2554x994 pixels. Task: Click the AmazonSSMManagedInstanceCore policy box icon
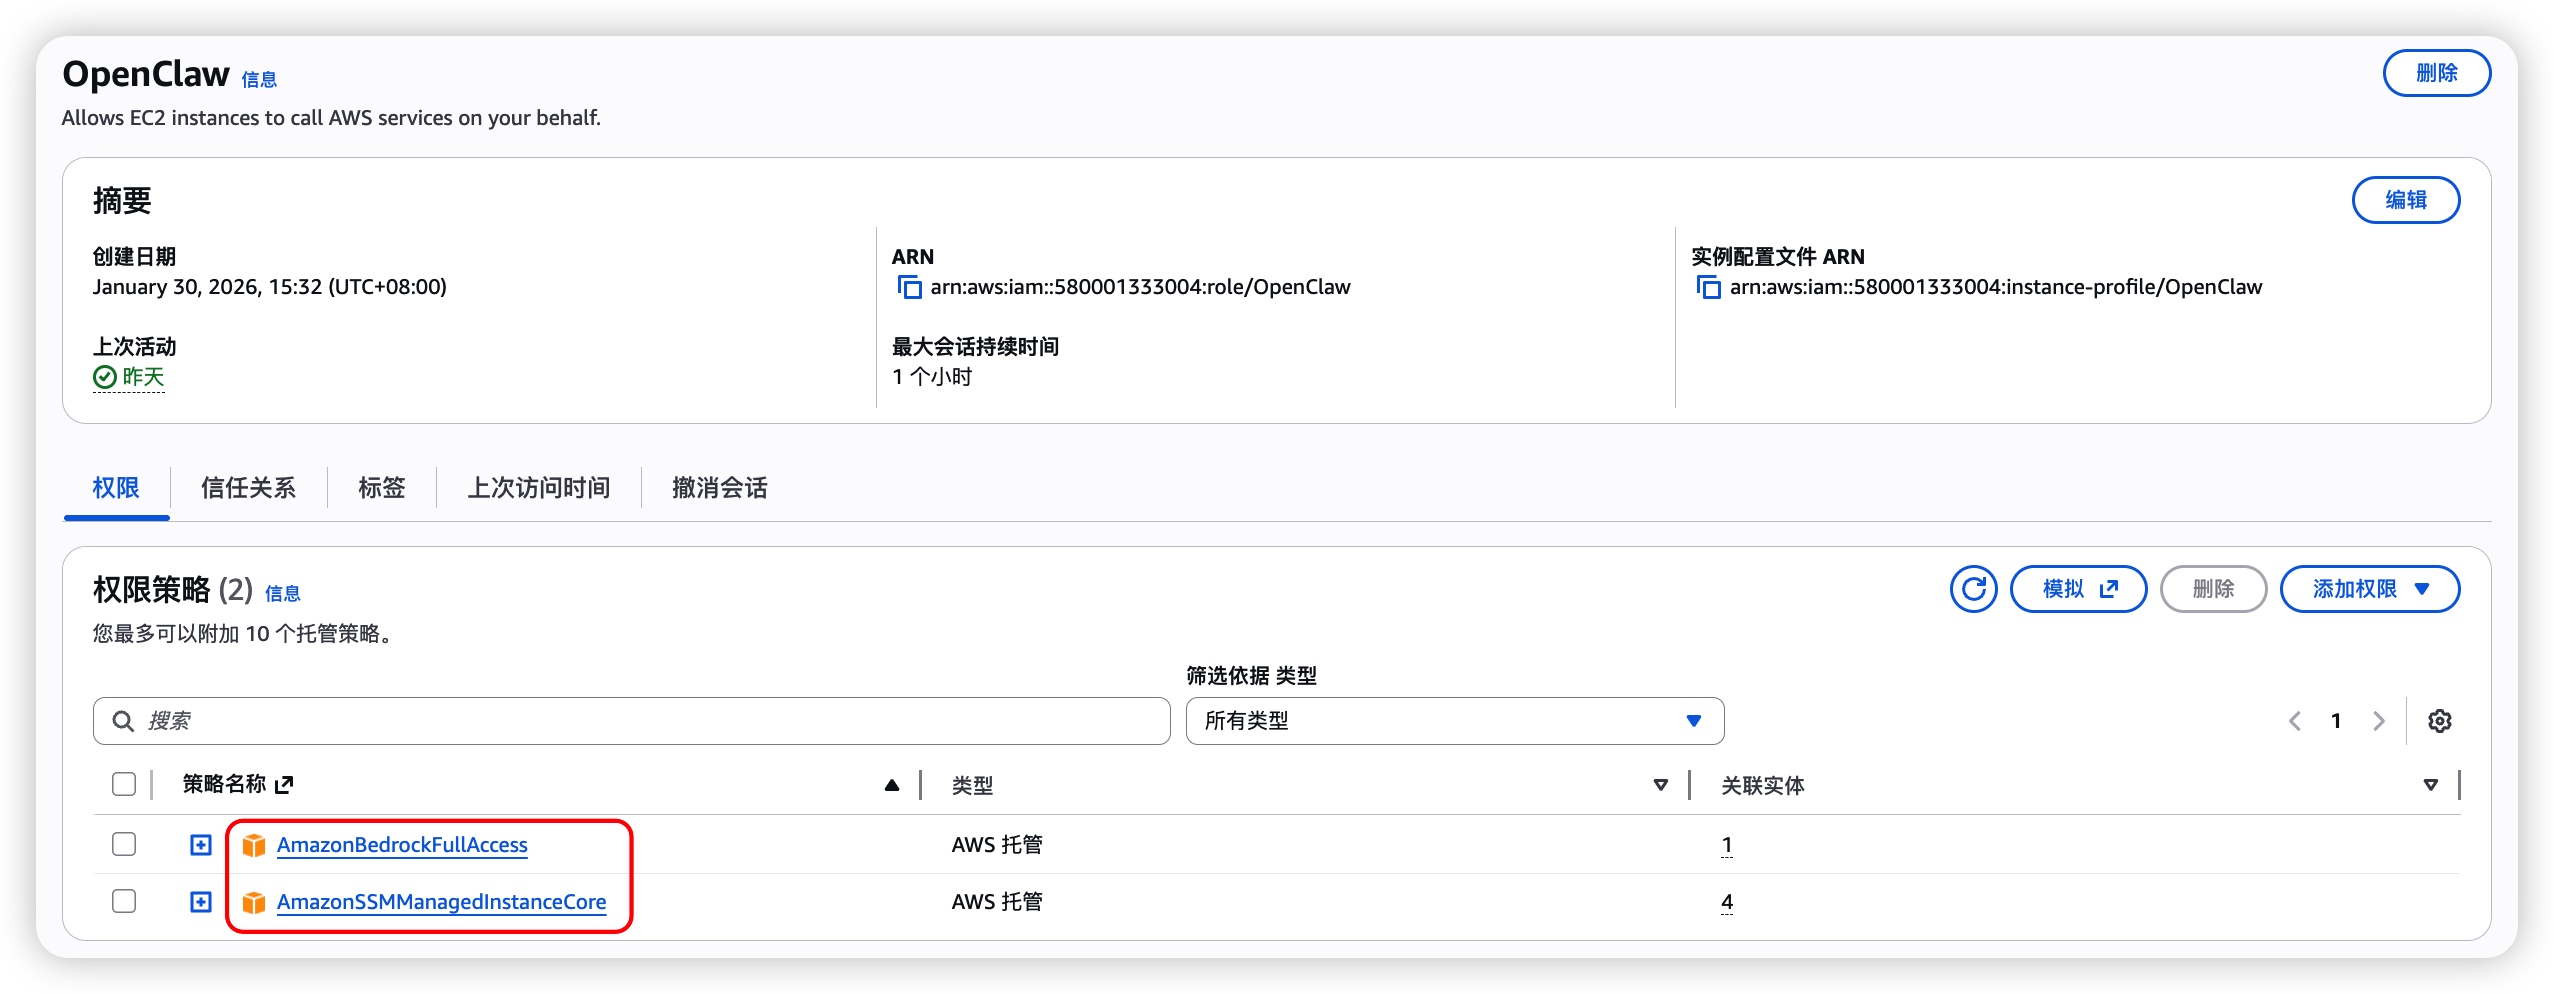click(x=254, y=903)
